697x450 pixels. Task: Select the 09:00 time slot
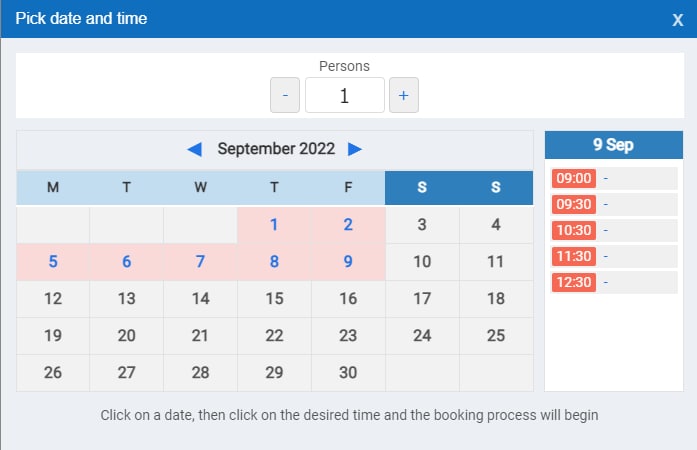point(574,178)
